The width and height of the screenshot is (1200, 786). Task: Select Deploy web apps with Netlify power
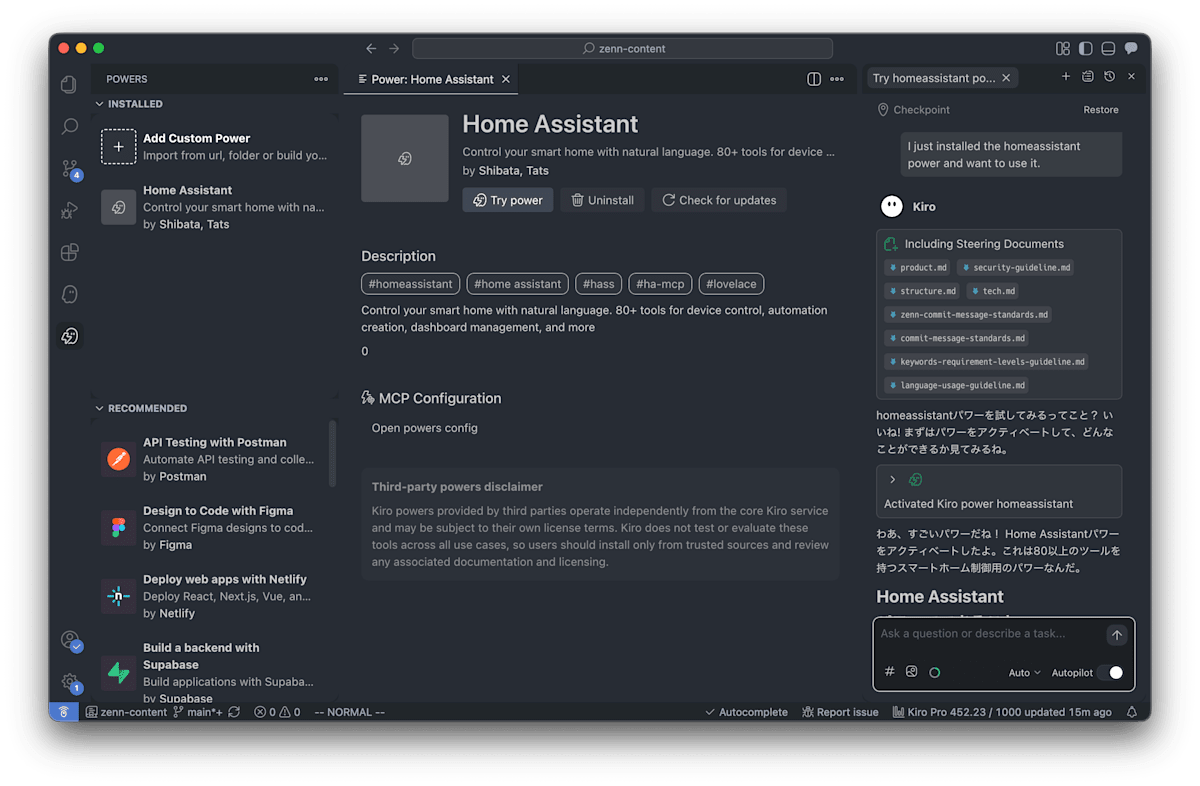point(215,596)
